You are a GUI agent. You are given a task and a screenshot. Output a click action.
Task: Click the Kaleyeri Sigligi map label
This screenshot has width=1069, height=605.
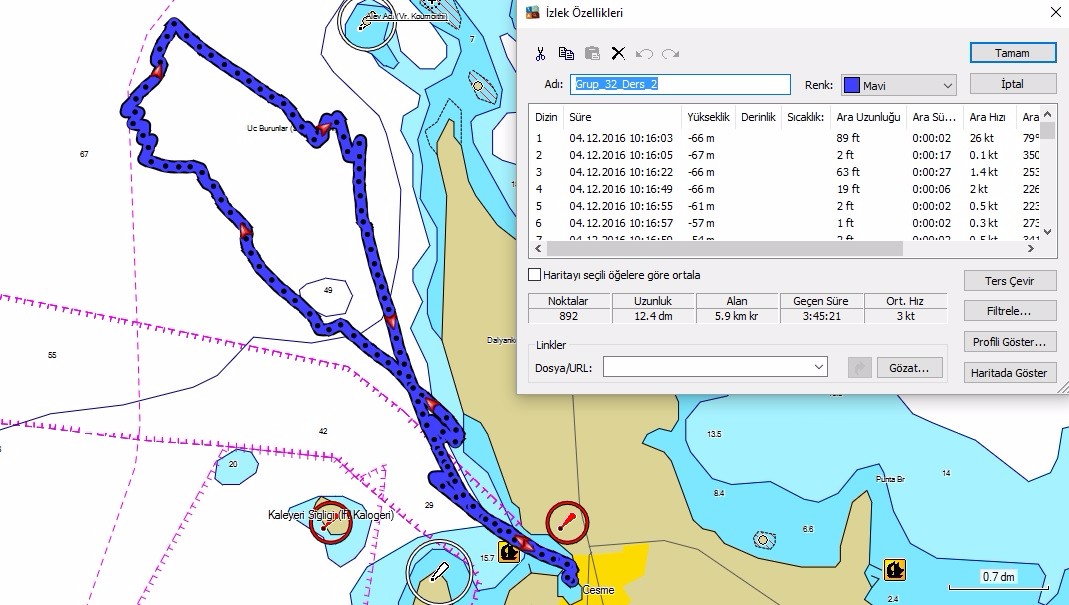331,515
